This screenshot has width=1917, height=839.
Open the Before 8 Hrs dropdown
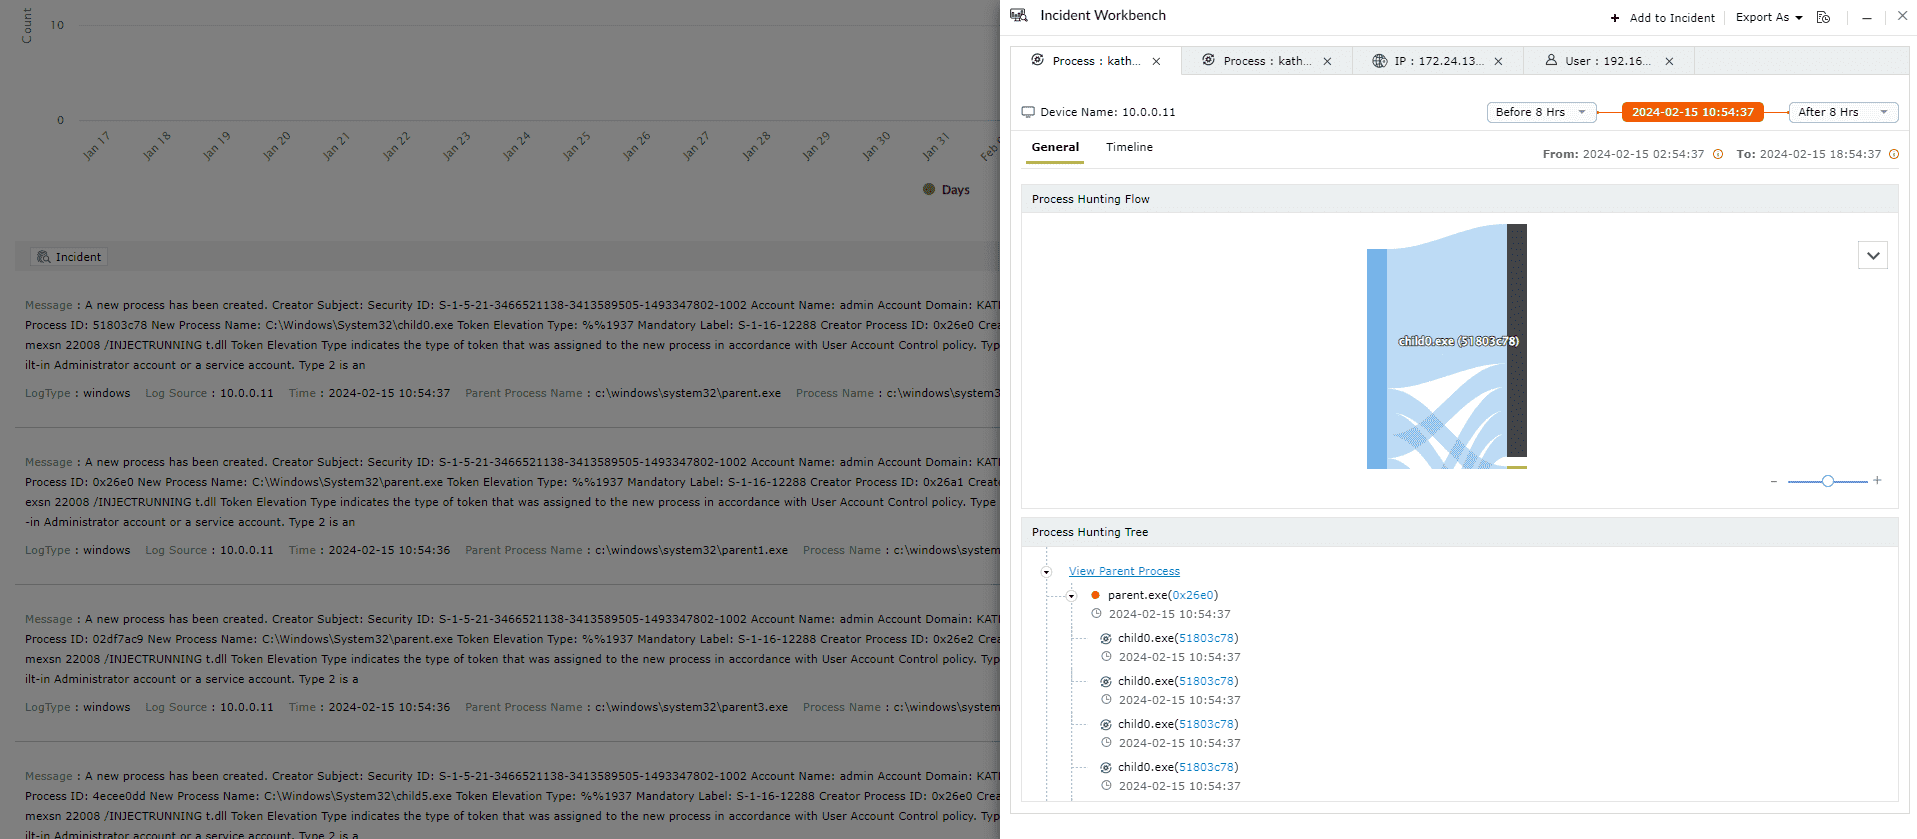[1541, 112]
